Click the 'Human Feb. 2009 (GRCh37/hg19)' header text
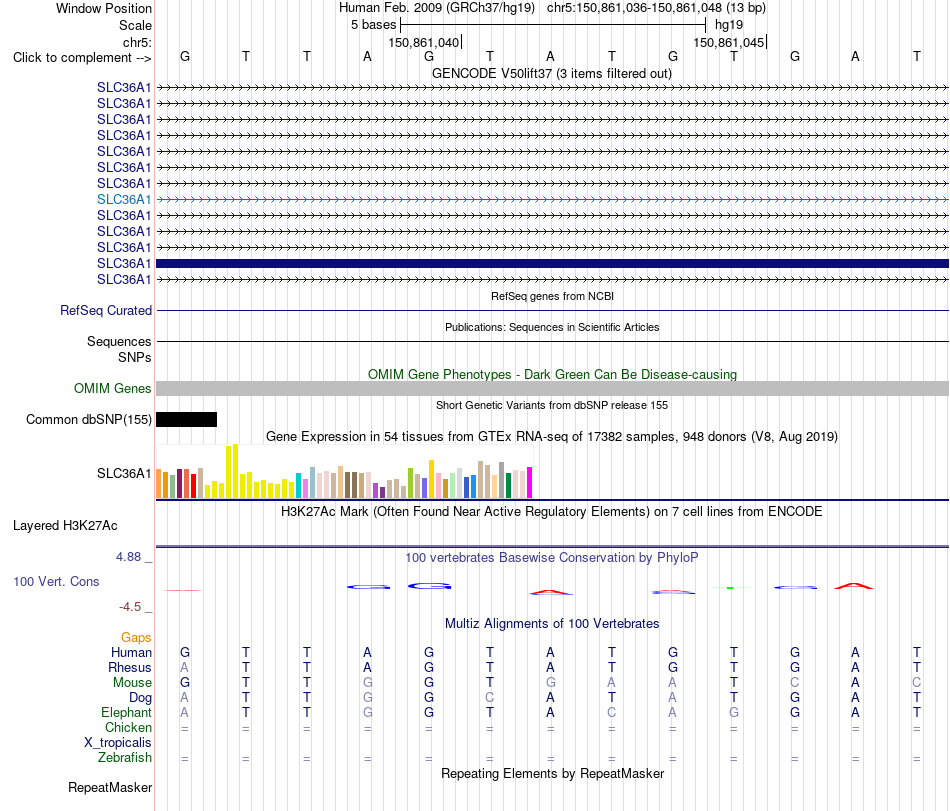The width and height of the screenshot is (950, 811). [x=437, y=8]
